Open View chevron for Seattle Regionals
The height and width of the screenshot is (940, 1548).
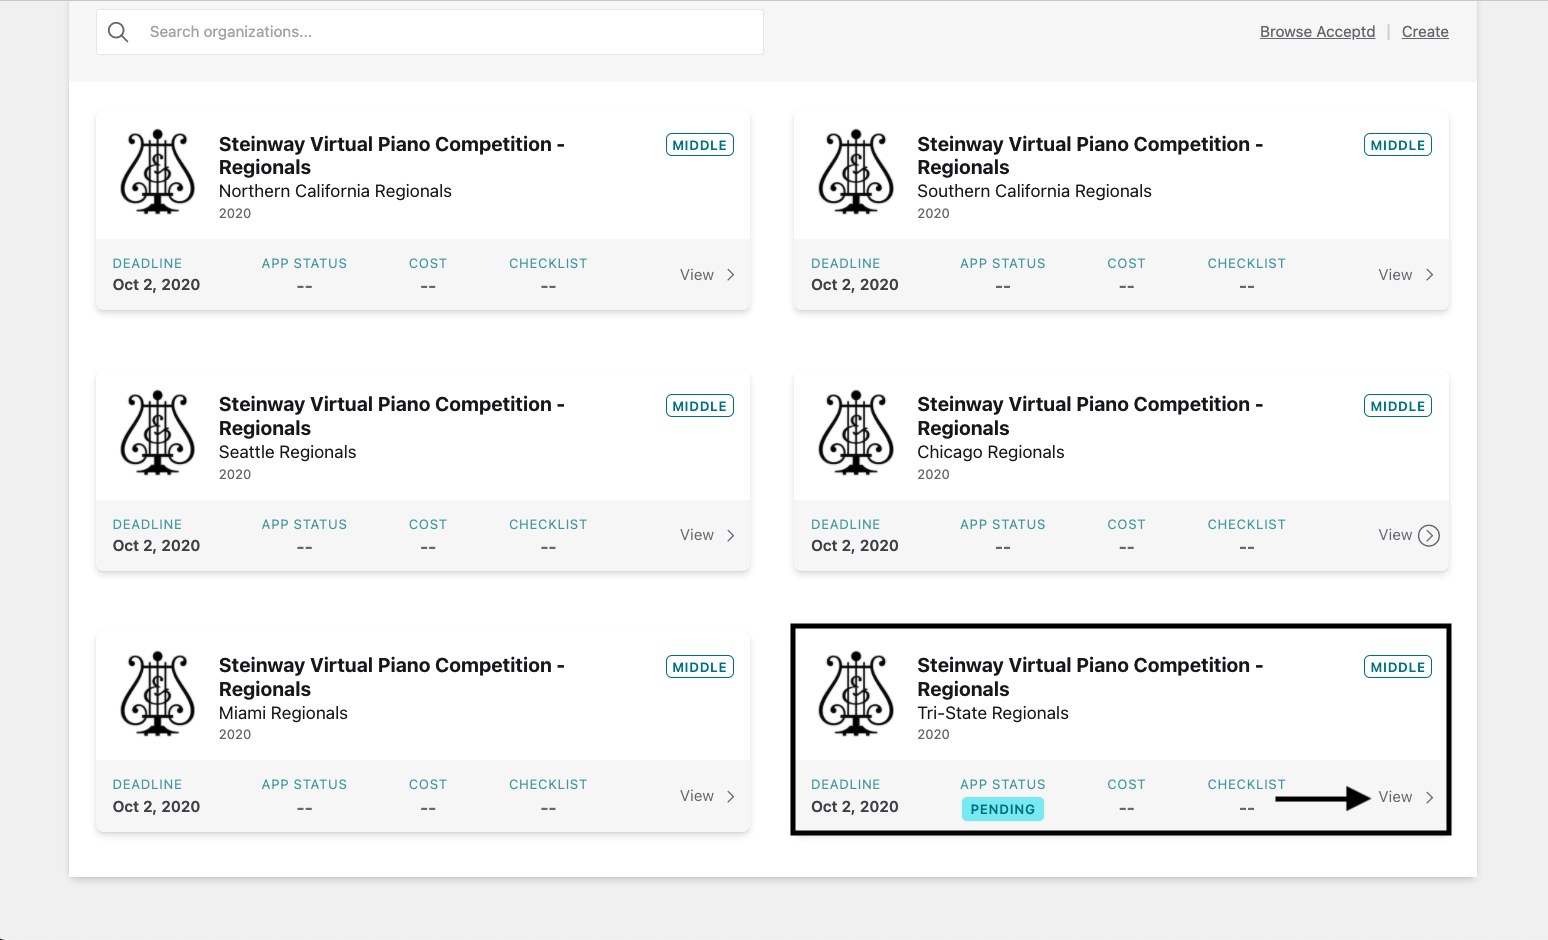point(731,536)
